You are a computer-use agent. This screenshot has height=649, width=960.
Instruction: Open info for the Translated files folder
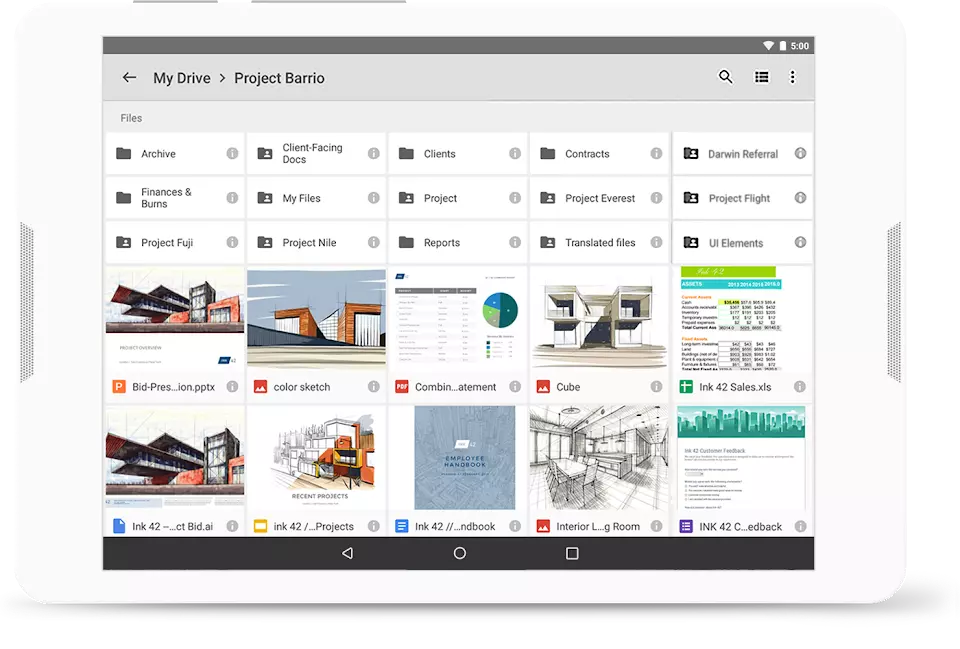[656, 242]
